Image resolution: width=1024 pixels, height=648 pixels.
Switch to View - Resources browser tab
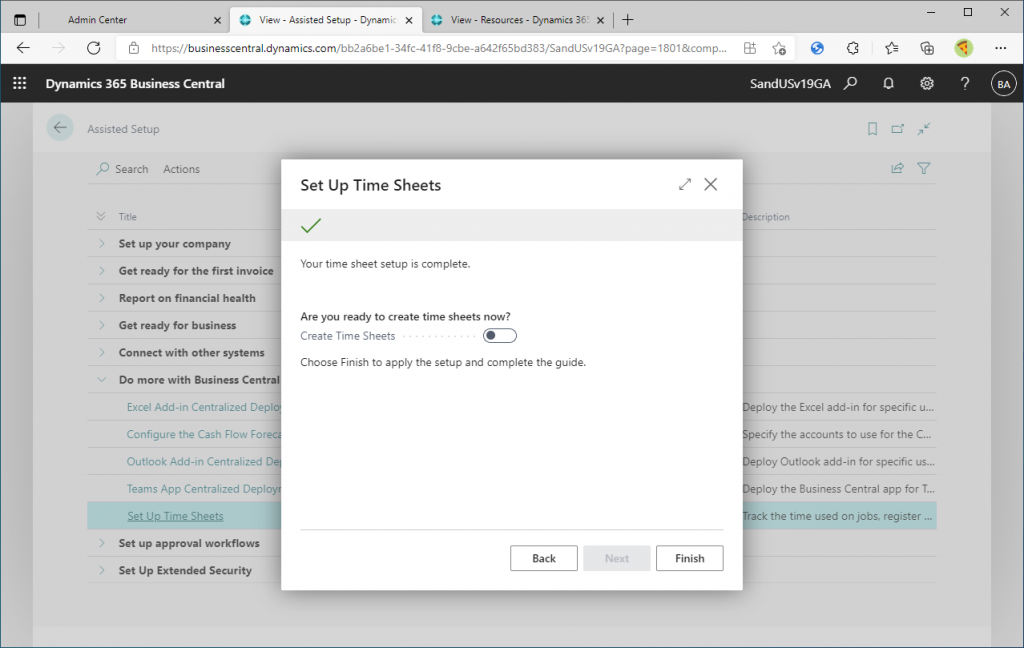point(519,20)
